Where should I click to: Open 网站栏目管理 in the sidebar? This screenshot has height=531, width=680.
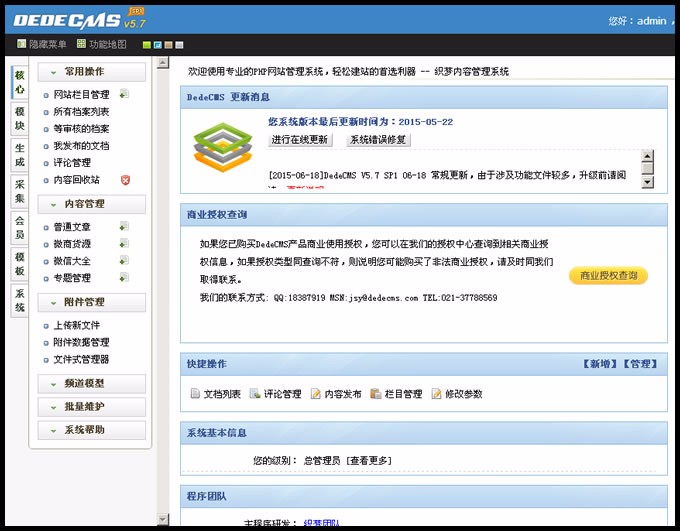click(x=81, y=95)
